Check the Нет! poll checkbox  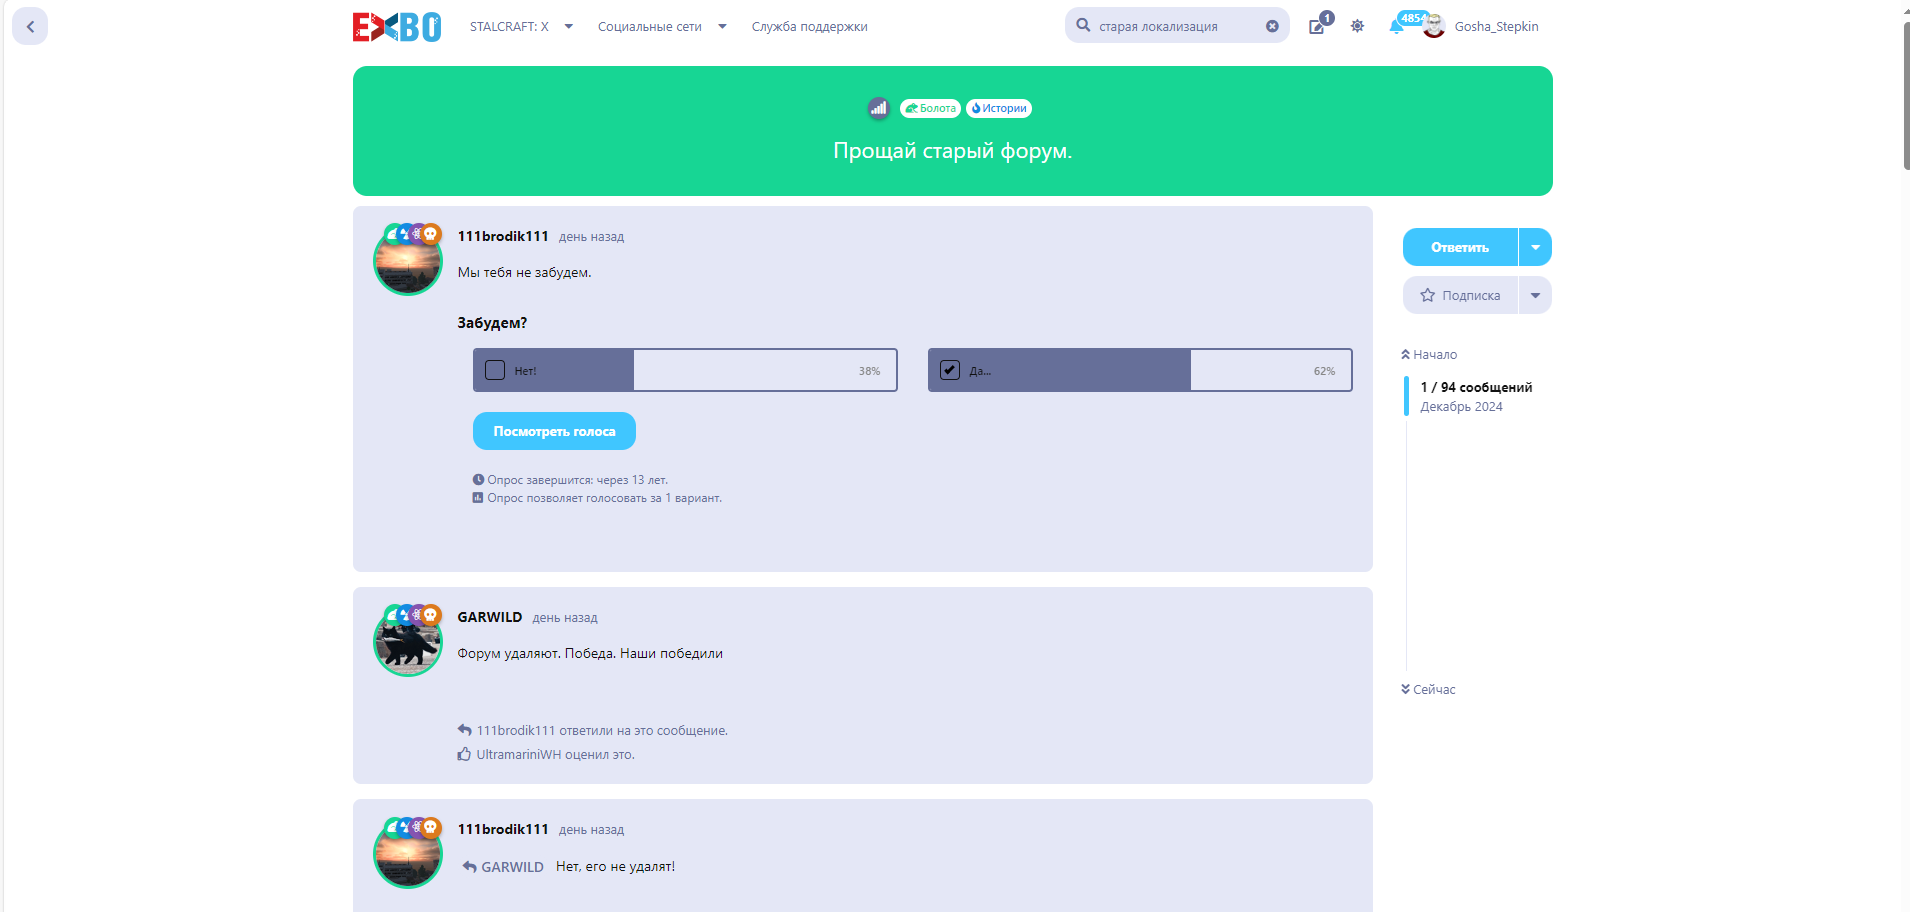click(x=495, y=370)
